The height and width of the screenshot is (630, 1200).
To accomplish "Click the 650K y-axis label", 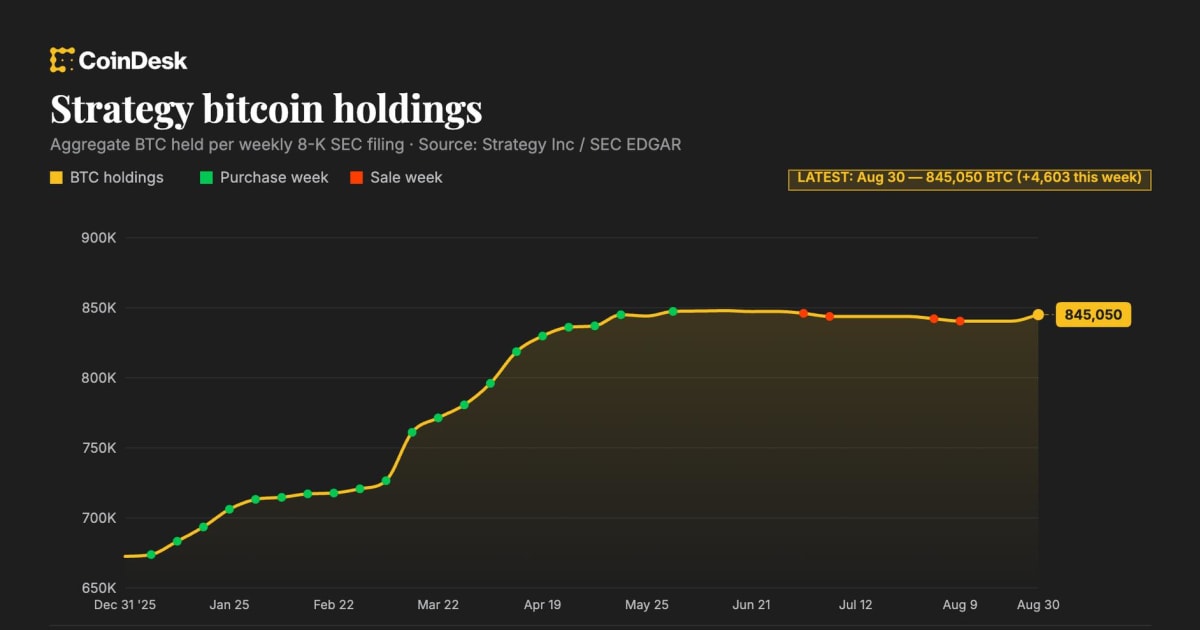I will (98, 588).
